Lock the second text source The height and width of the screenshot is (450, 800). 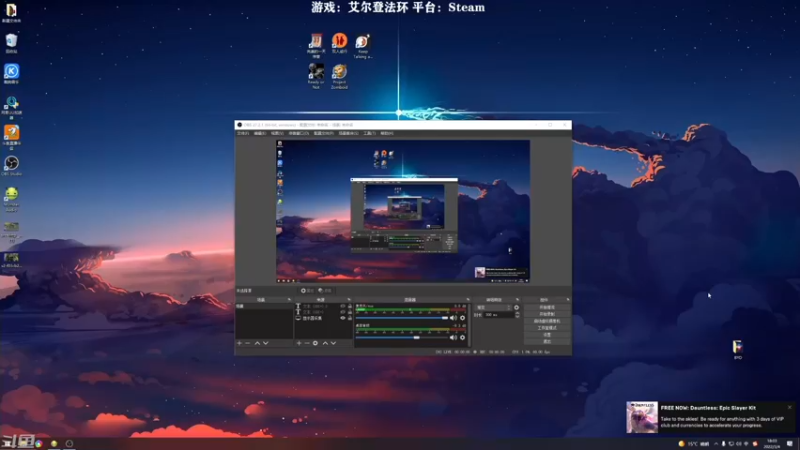pos(349,312)
